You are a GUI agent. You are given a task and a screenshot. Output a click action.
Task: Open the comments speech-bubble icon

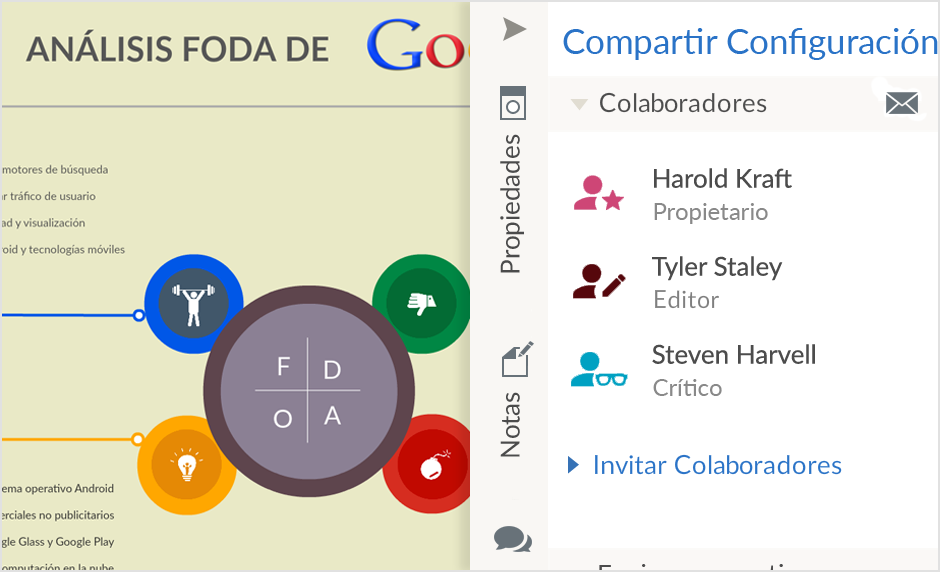click(x=513, y=538)
